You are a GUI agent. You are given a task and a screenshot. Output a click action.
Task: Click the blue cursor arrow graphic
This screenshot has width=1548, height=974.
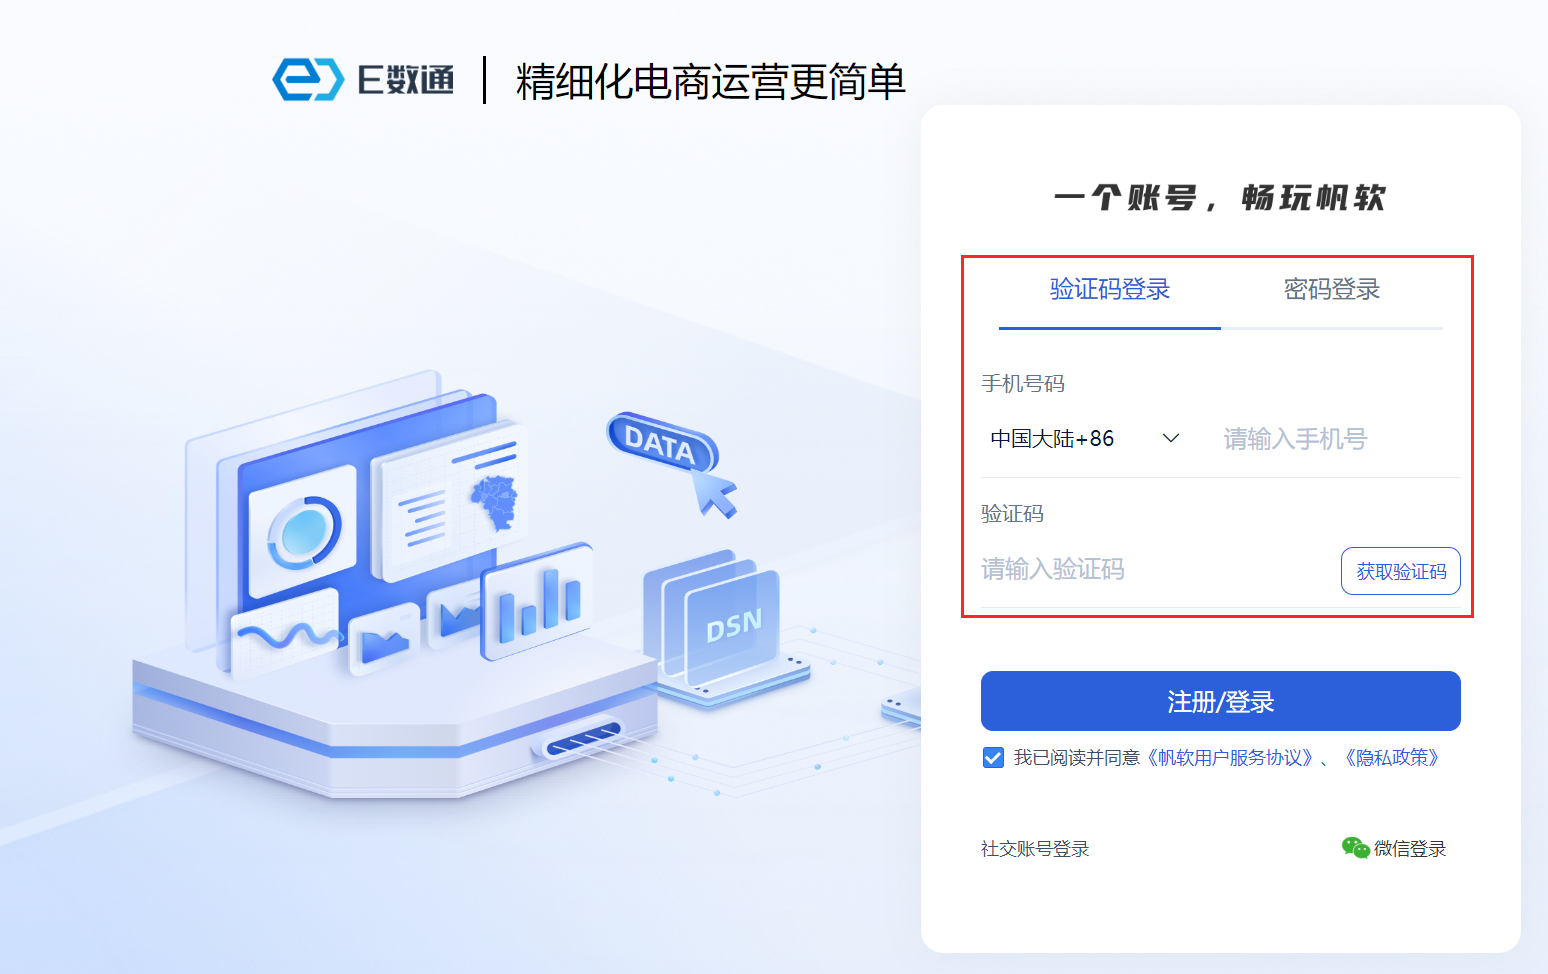[716, 492]
